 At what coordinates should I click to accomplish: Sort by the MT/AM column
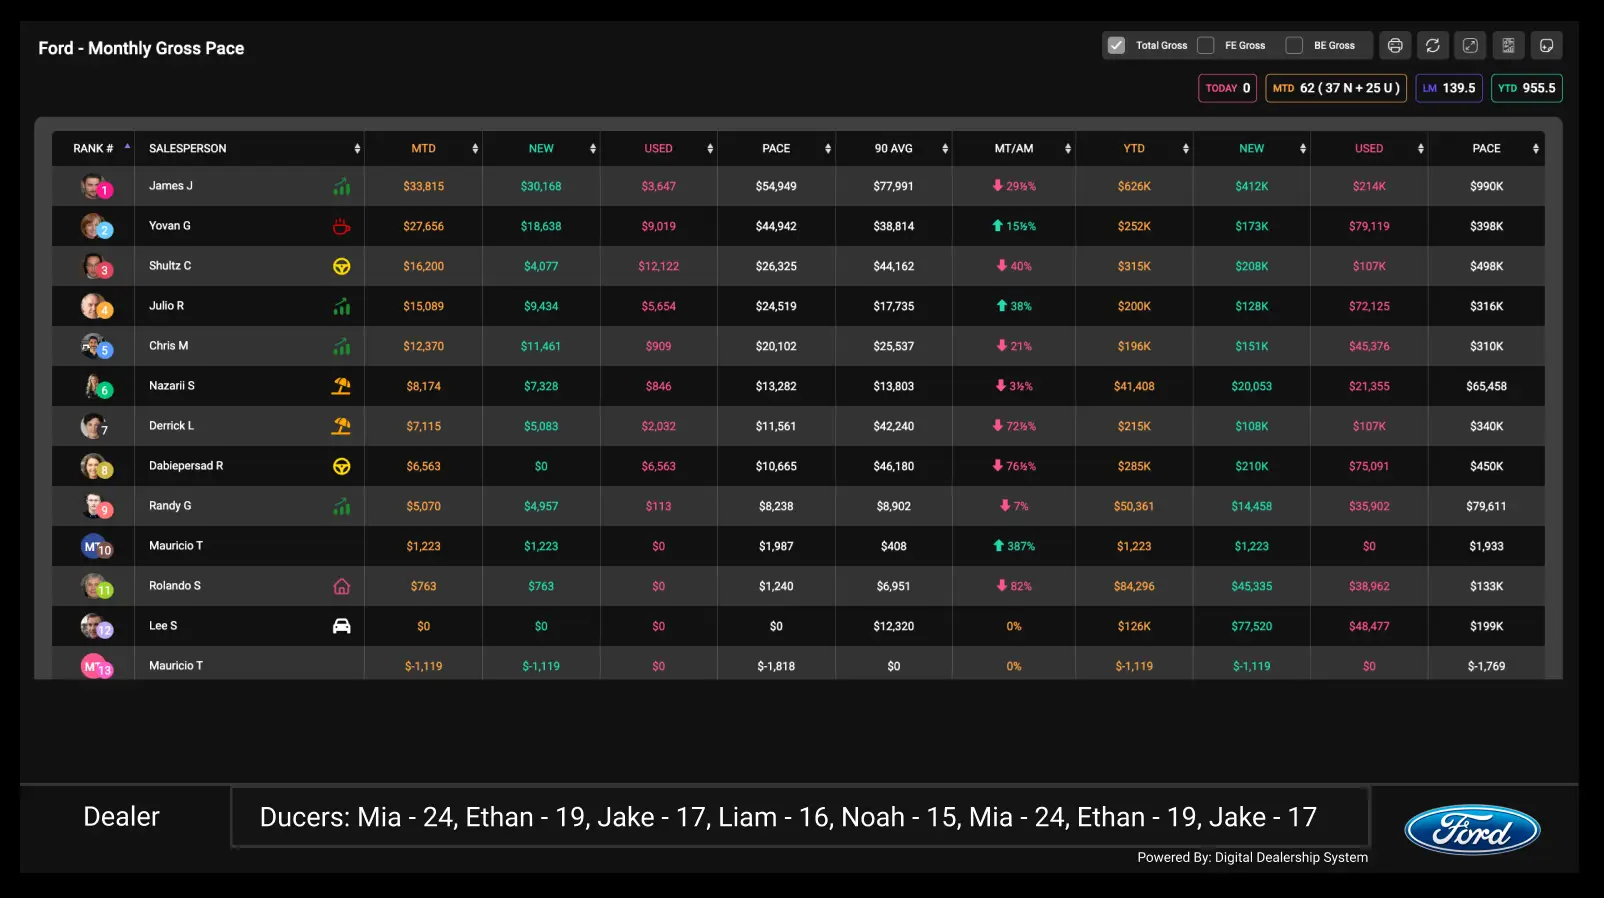pos(1014,148)
